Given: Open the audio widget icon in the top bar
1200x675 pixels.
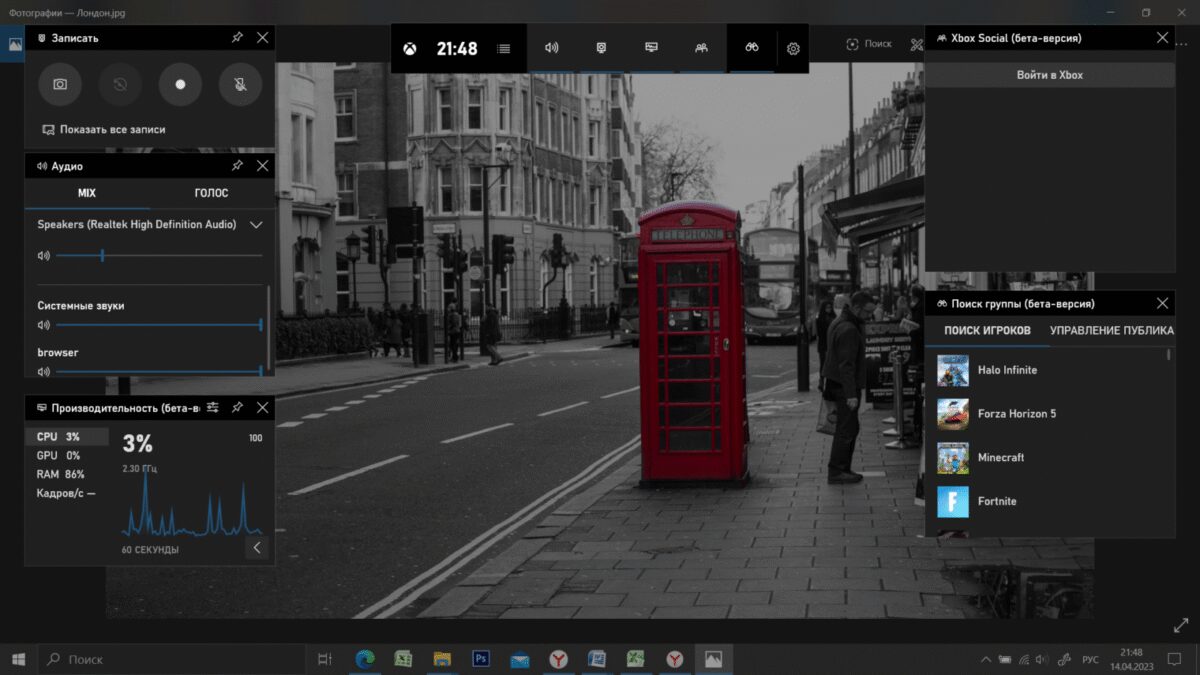Looking at the screenshot, I should click(x=551, y=48).
